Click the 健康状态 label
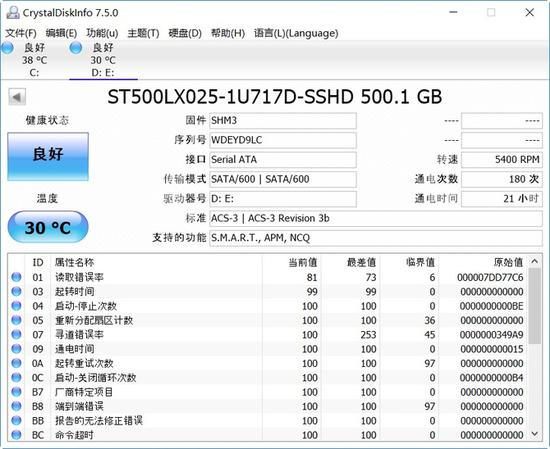Image resolution: width=550 pixels, height=449 pixels. (47, 121)
